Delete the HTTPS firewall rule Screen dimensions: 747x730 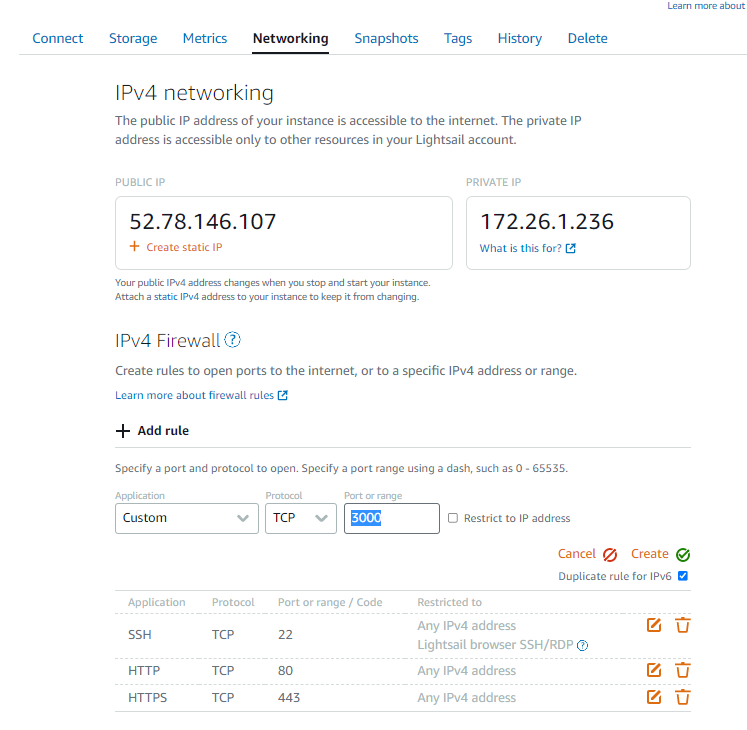point(683,697)
